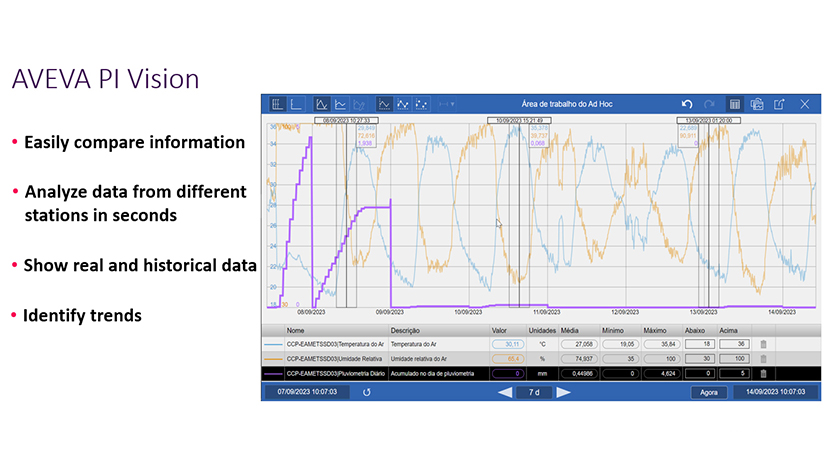Screen dimensions: 832x450
Task: Click value 65,4 for Umidade Relativa
Action: 508,359
